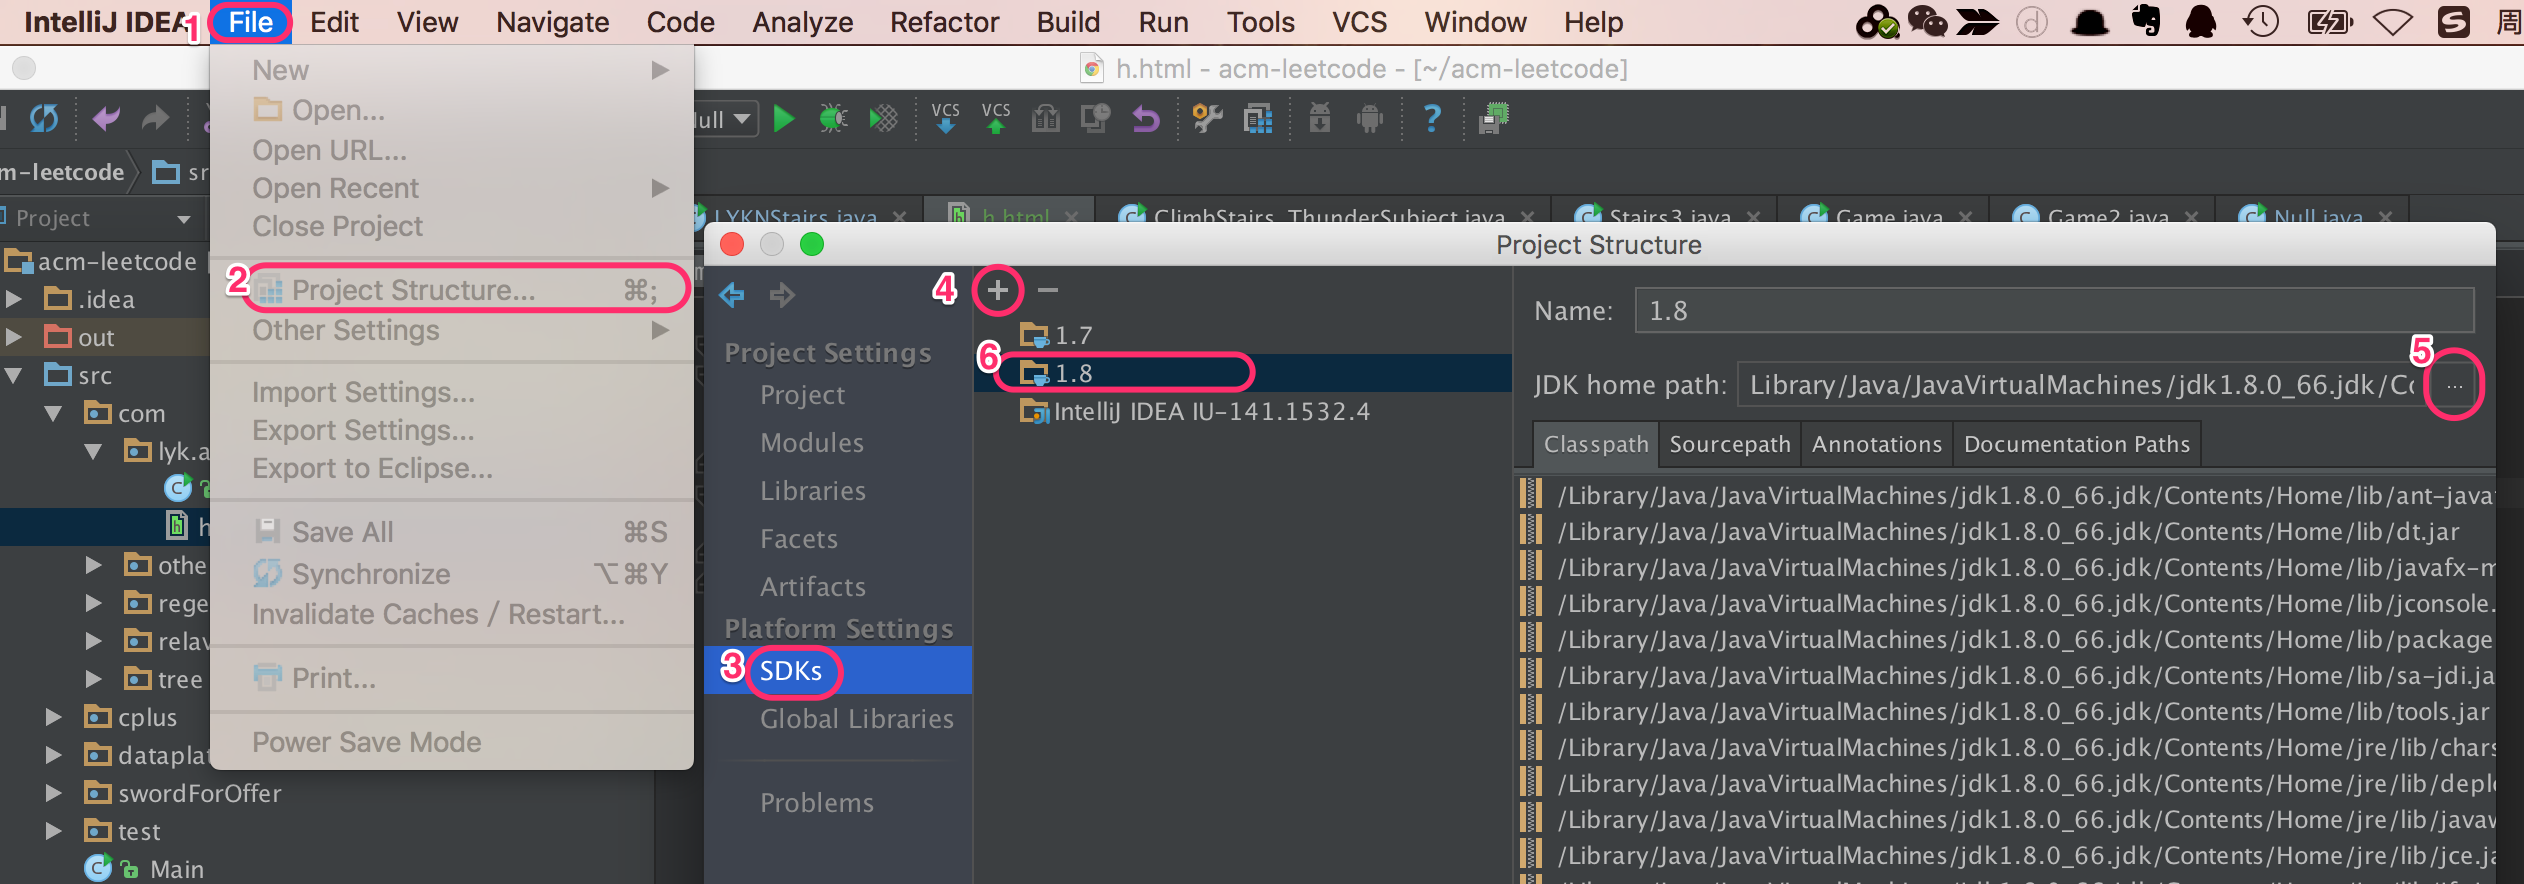Click the Forward arrow in Project Structure
Viewport: 2524px width, 884px height.
[x=782, y=295]
